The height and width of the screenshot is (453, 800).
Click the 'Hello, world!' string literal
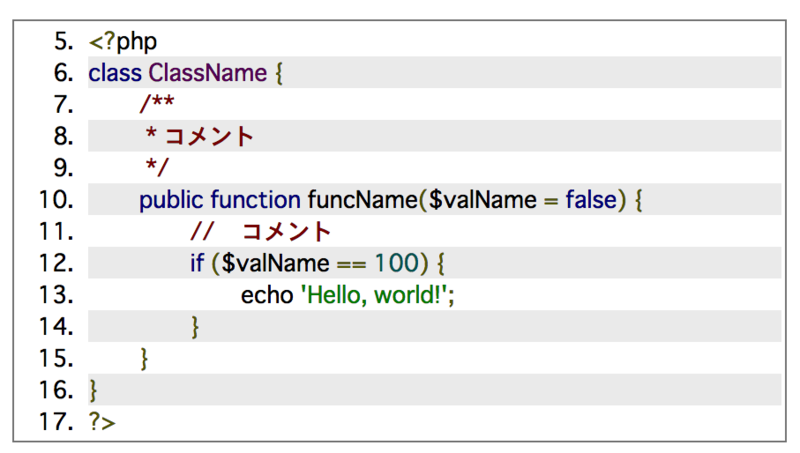(374, 295)
